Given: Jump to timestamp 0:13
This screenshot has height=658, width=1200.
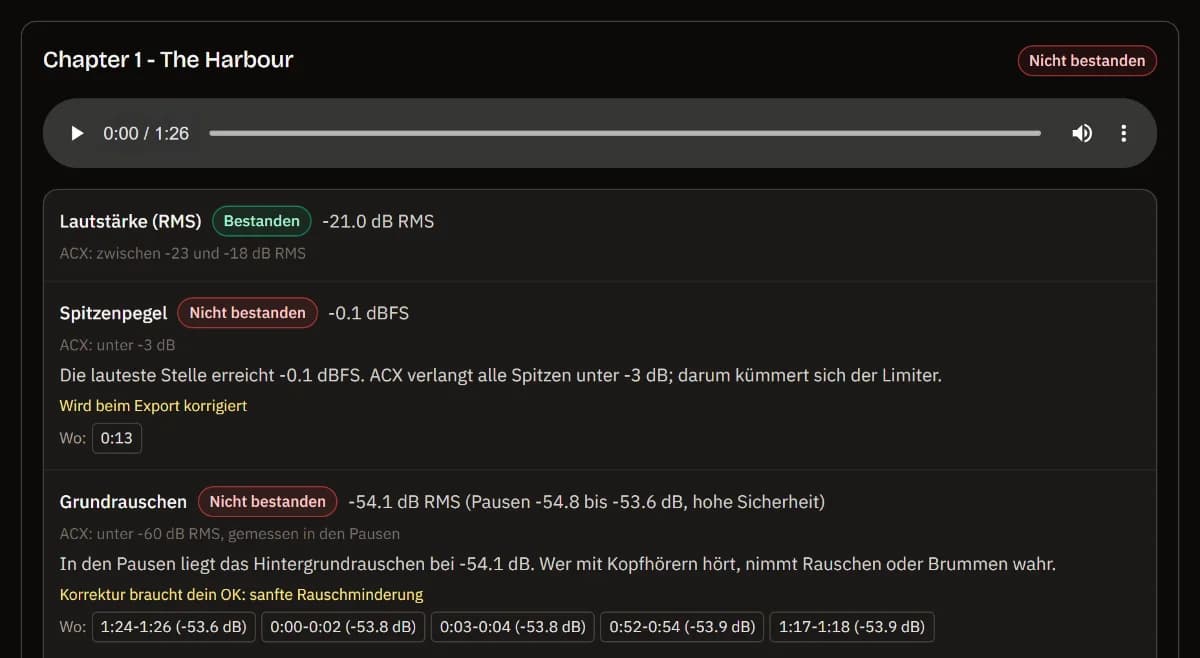Looking at the screenshot, I should tap(117, 438).
